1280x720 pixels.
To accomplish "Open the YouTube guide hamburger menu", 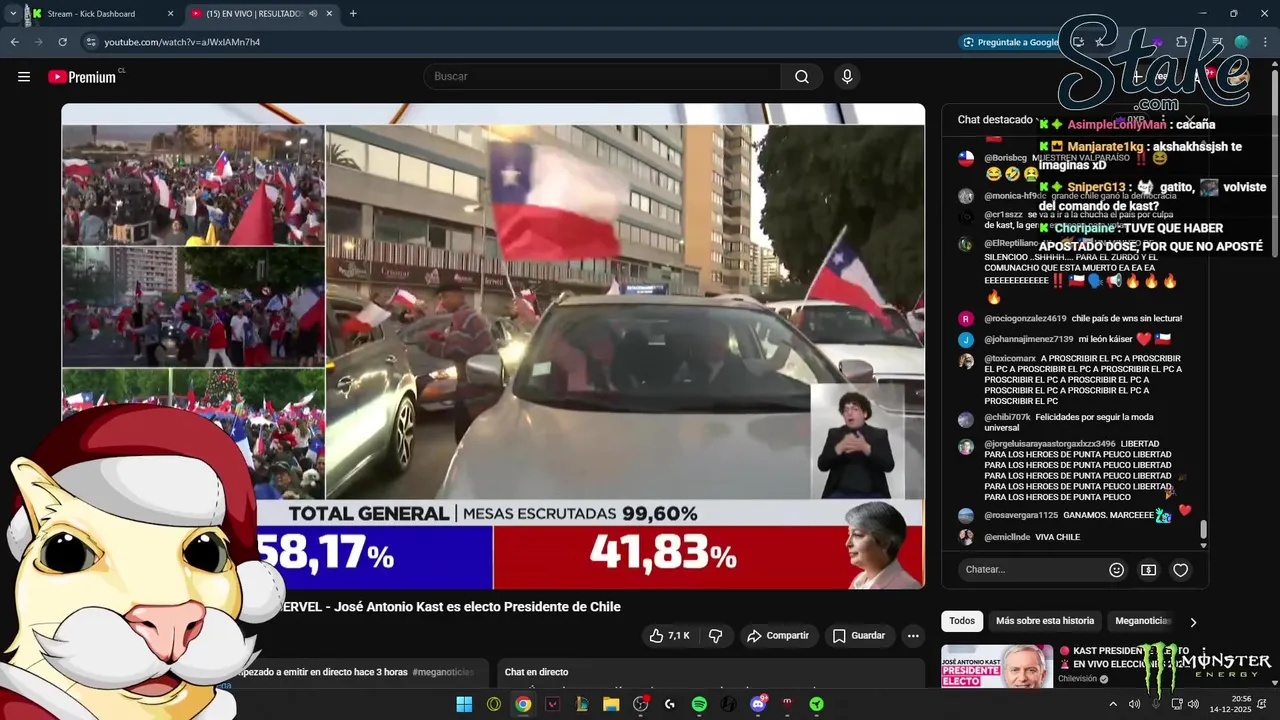I will (24, 77).
